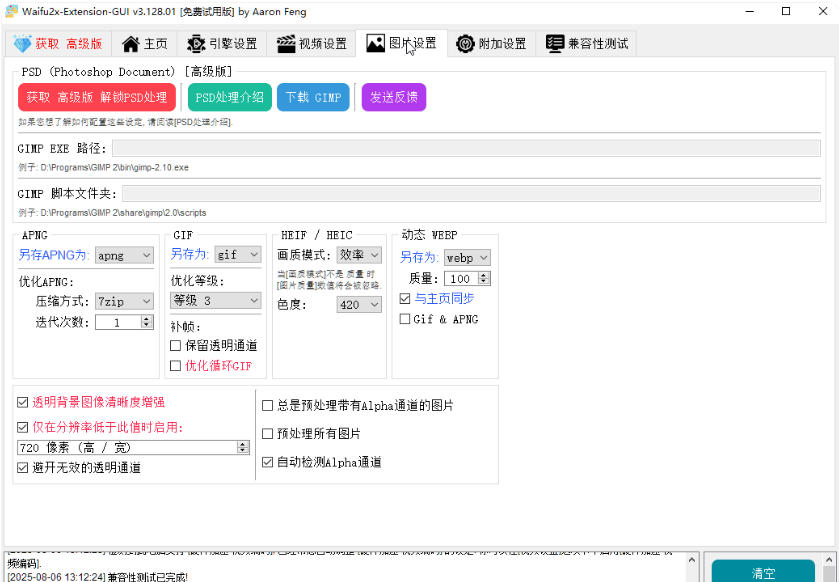
Task: Click the 下载 GIMP button
Action: (x=313, y=97)
